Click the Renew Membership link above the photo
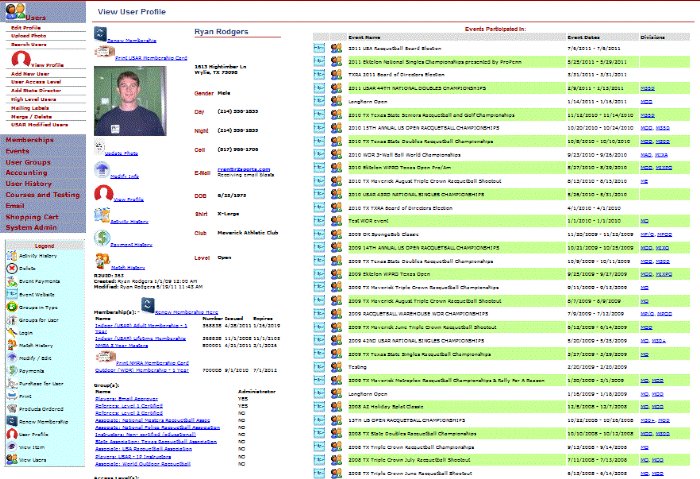Viewport: 700px width, 479px height. tap(132, 41)
